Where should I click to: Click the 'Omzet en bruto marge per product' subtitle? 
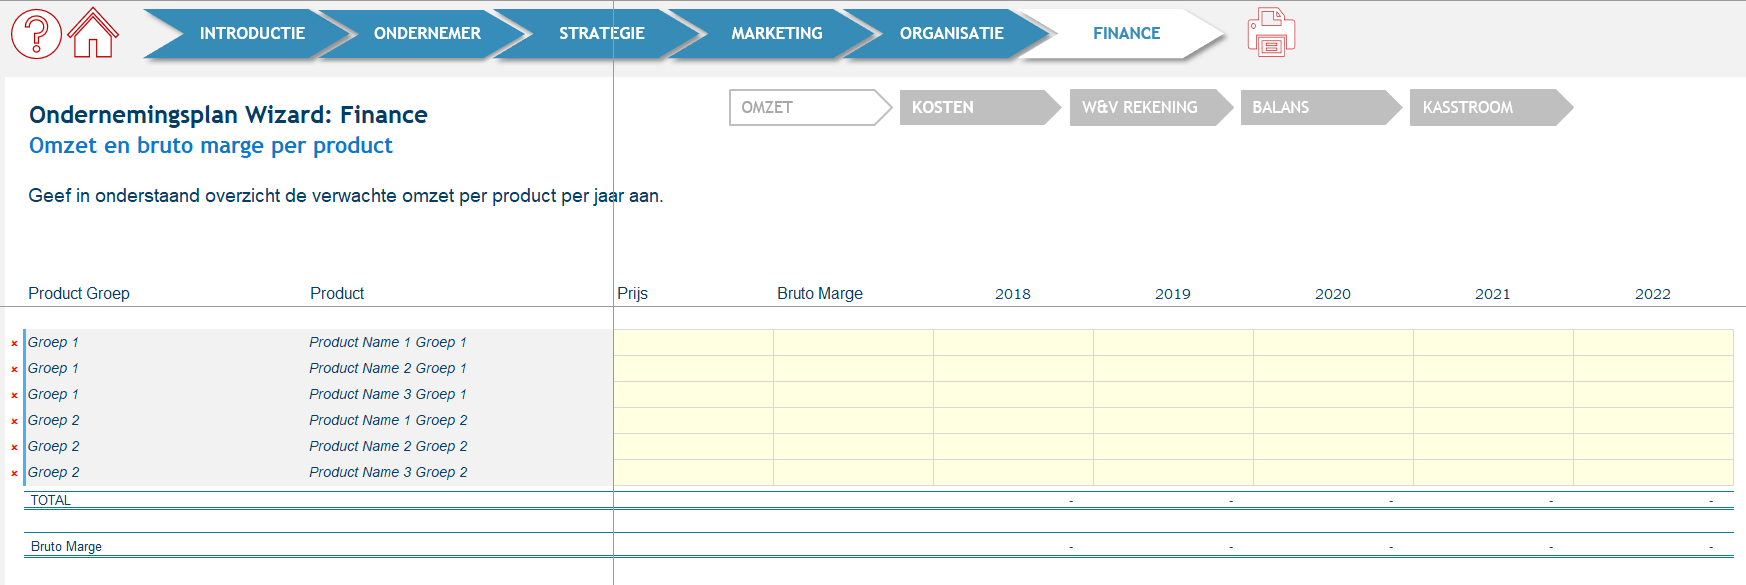pos(211,146)
